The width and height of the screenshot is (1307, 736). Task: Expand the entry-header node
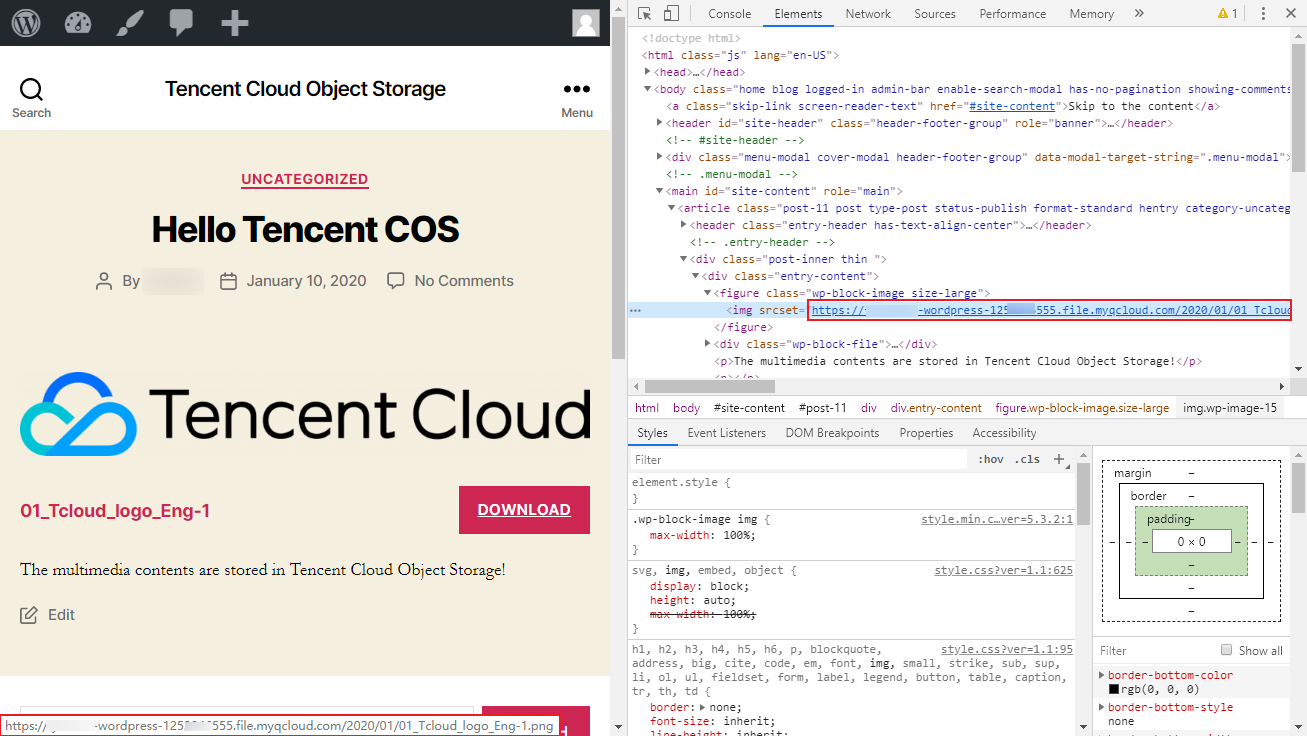(x=684, y=225)
